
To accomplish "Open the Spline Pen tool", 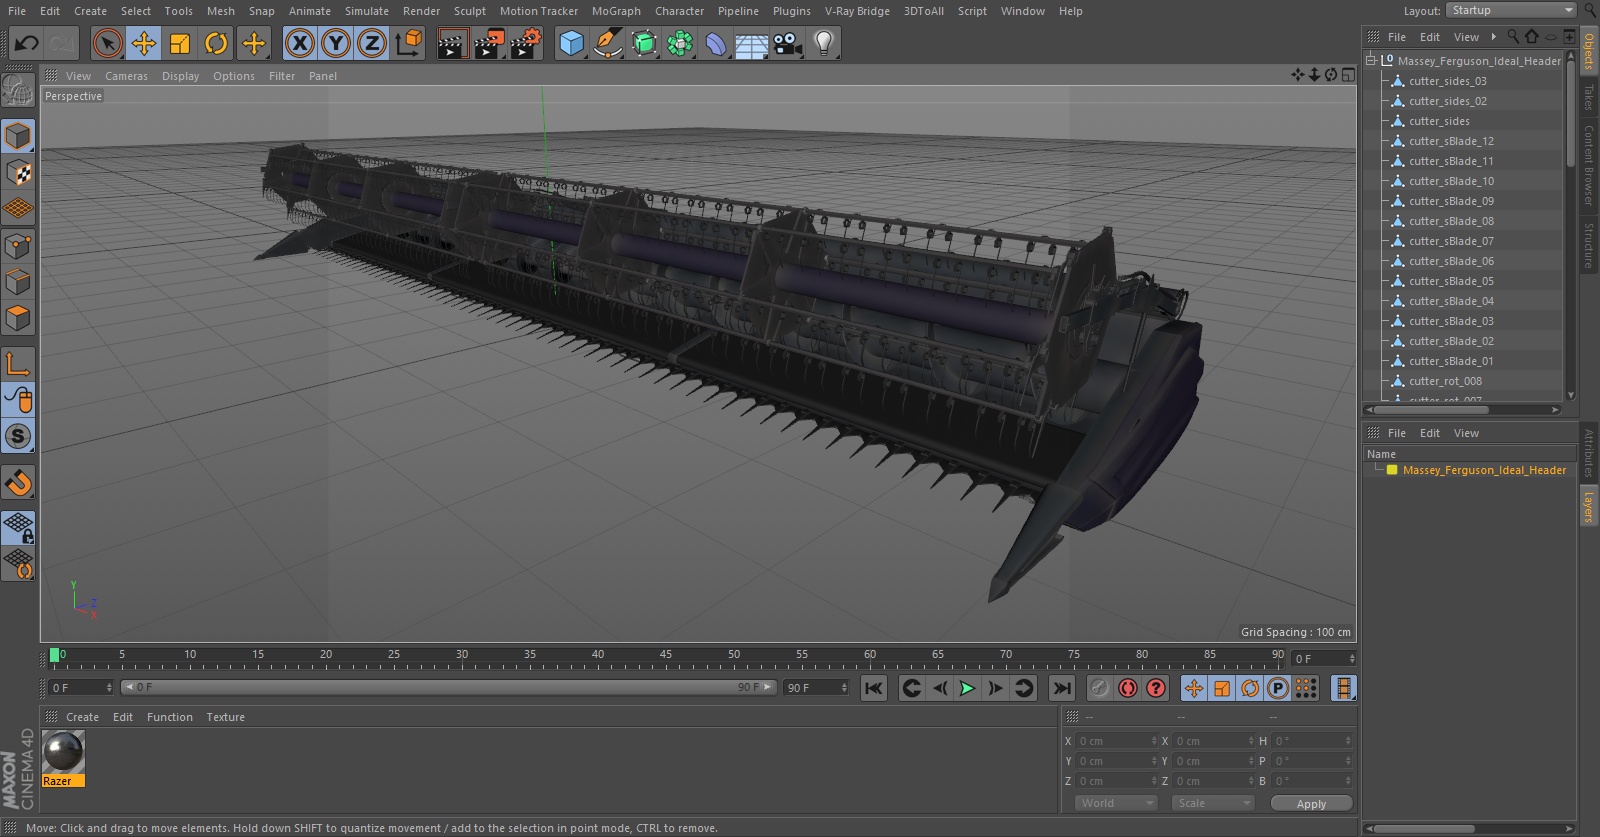I will click(x=607, y=43).
